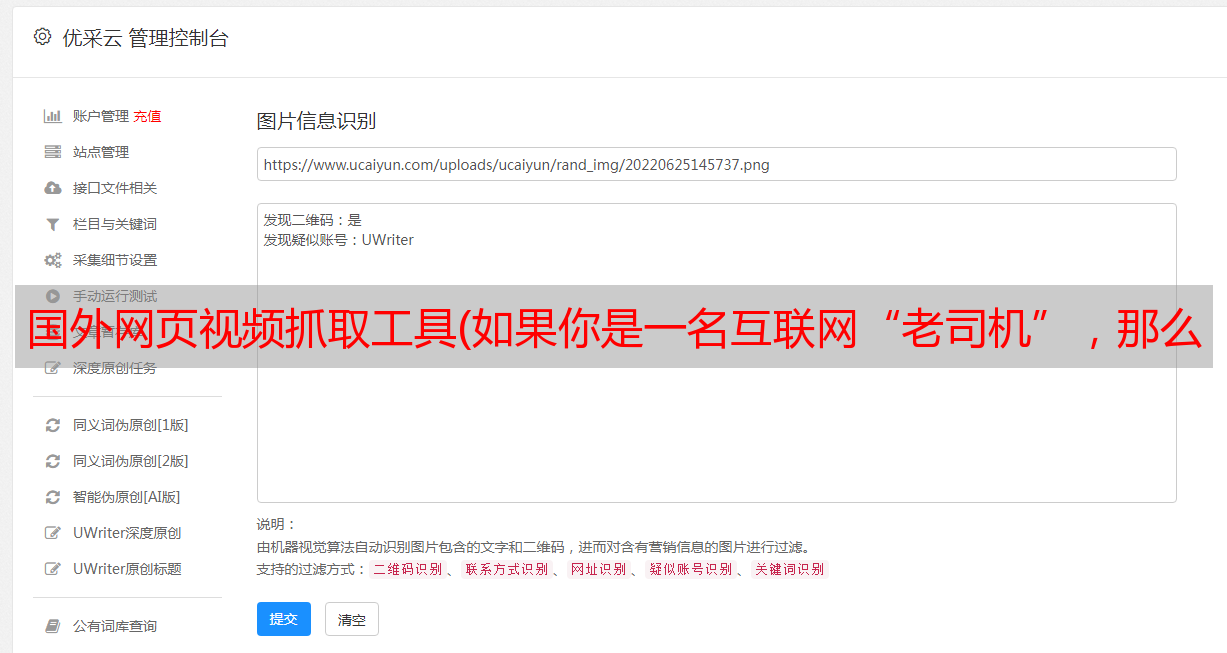Click the refresh icon beside 同义词伪原创[1版]
The width and height of the screenshot is (1227, 653).
tap(53, 425)
